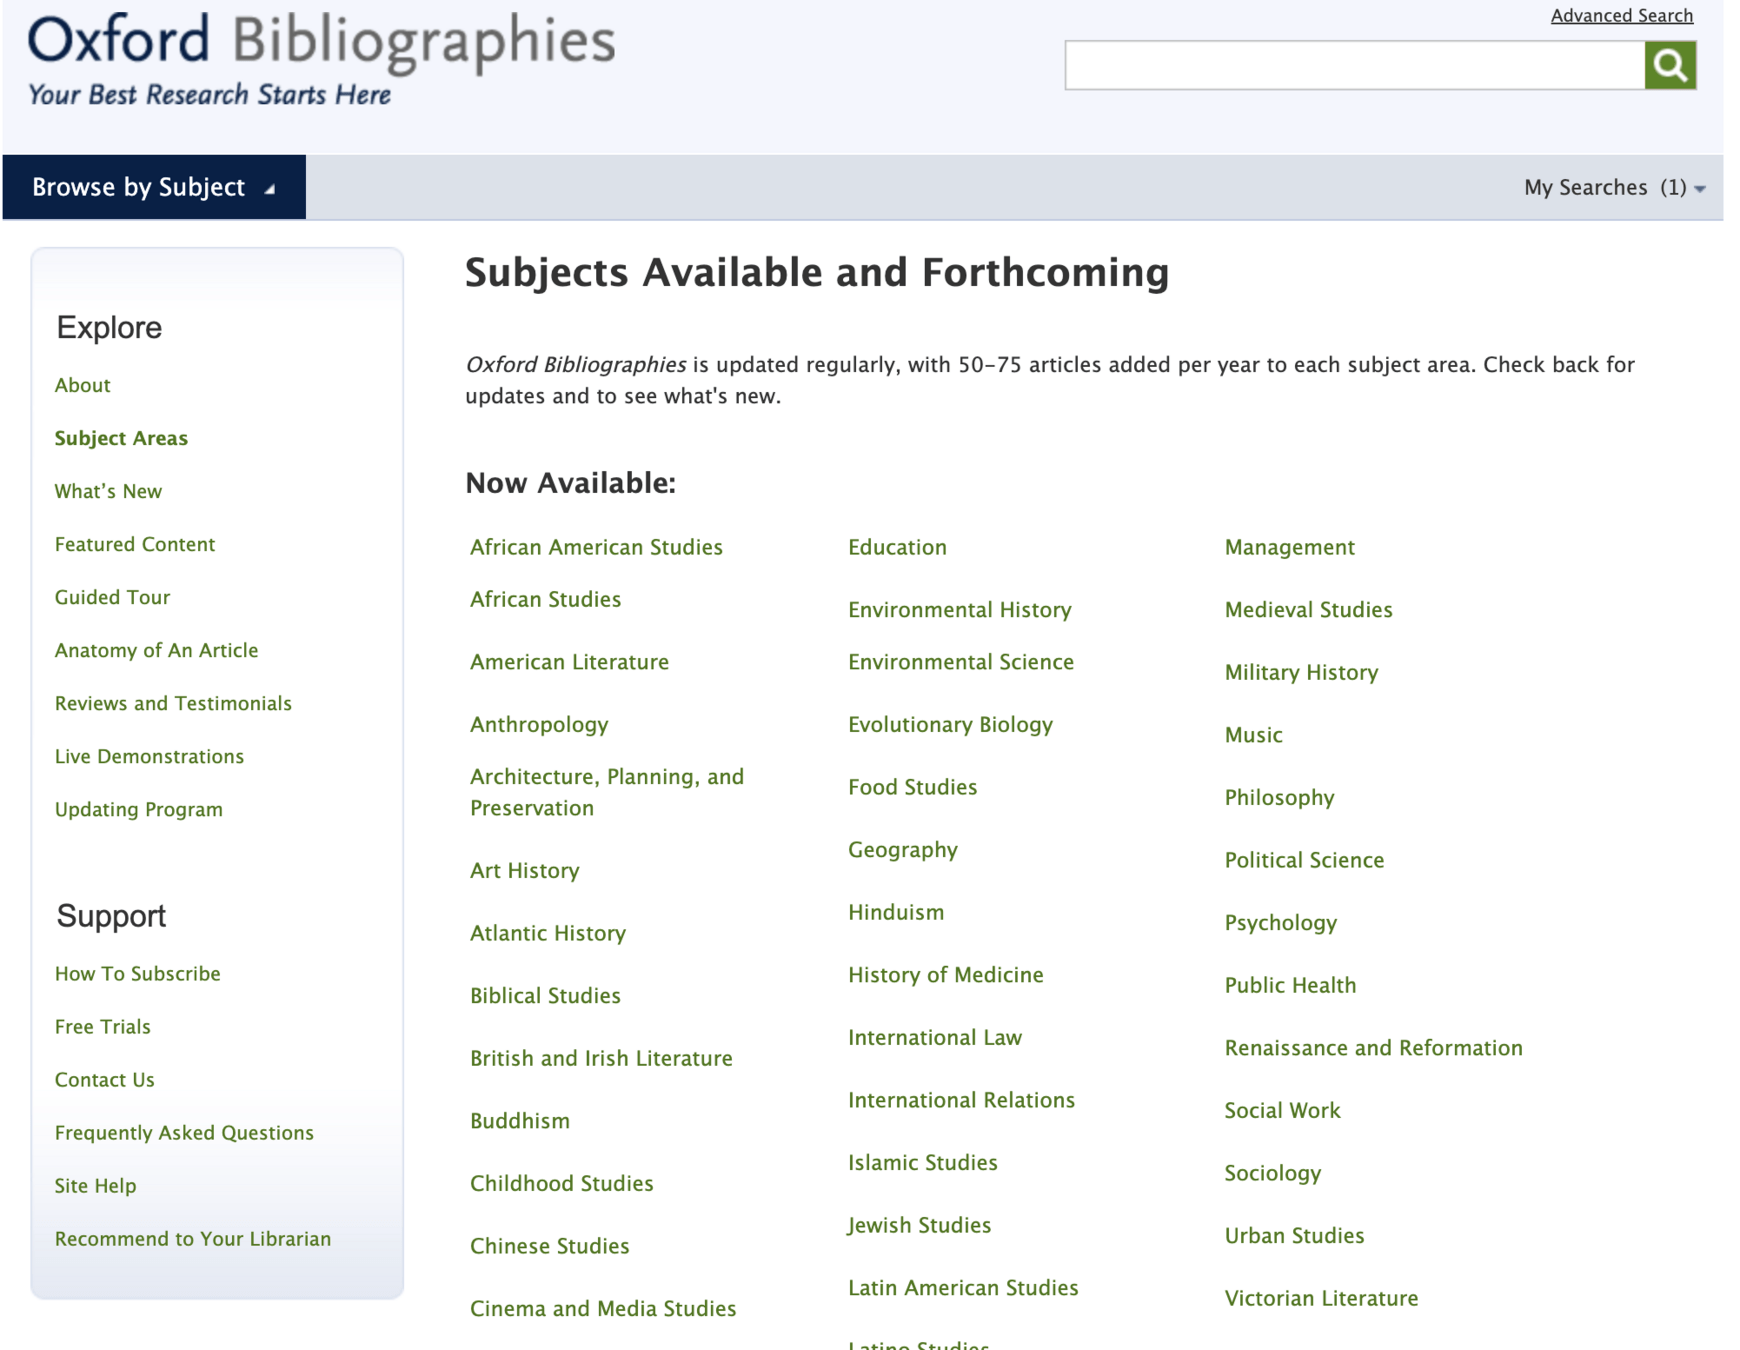
Task: Open African American Studies subject
Action: click(x=596, y=547)
